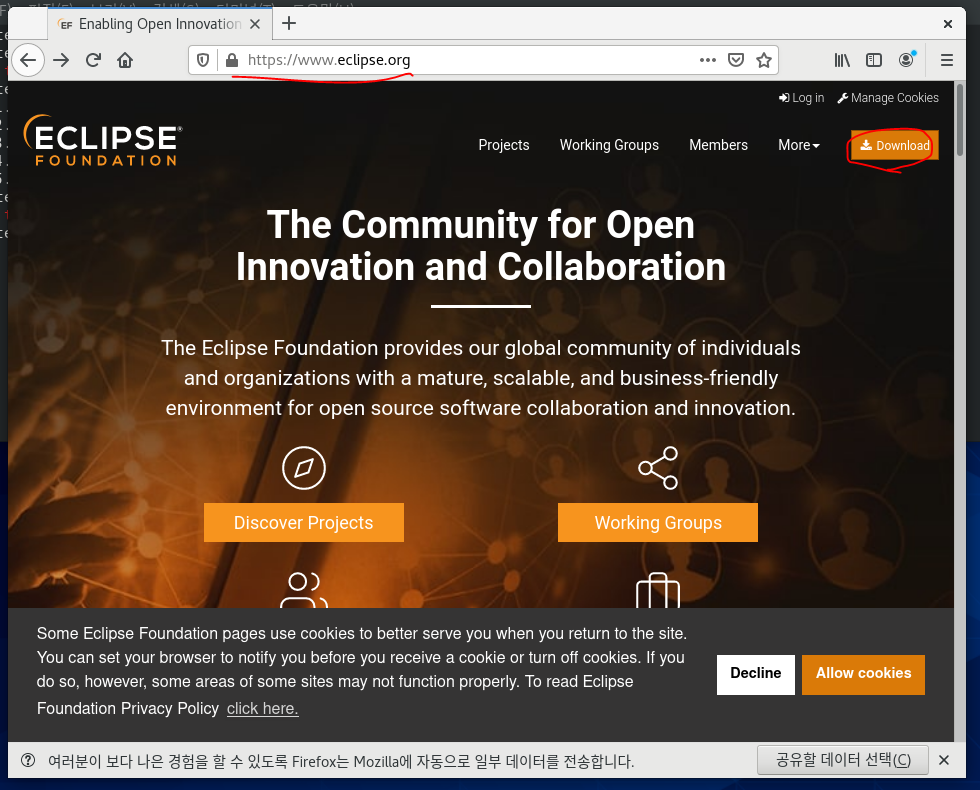Open the Firefox hamburger menu

947,60
